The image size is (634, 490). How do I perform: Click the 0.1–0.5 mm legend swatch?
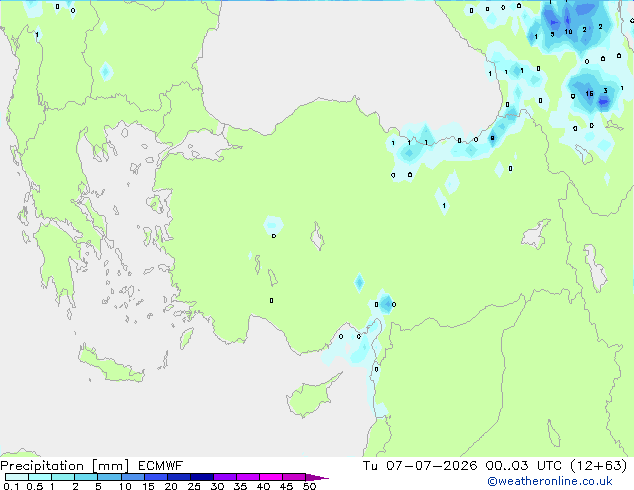[x=17, y=477]
